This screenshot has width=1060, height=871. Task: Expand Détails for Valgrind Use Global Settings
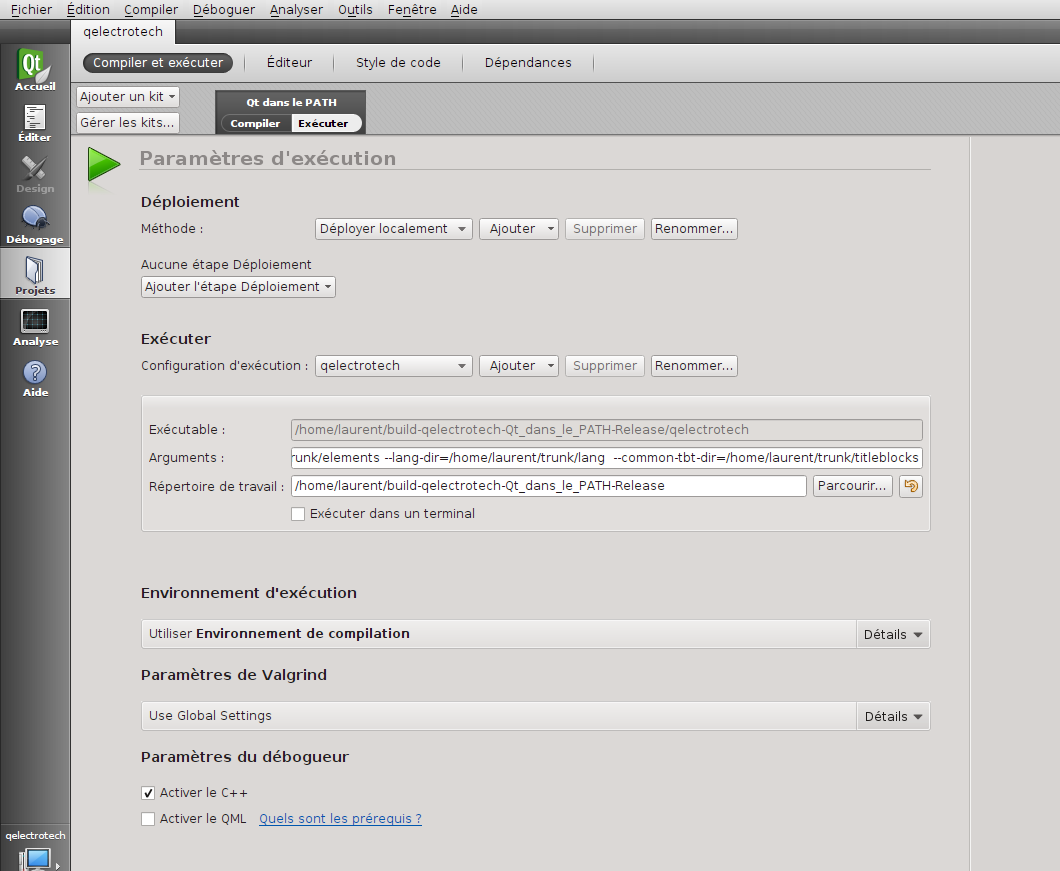(893, 716)
